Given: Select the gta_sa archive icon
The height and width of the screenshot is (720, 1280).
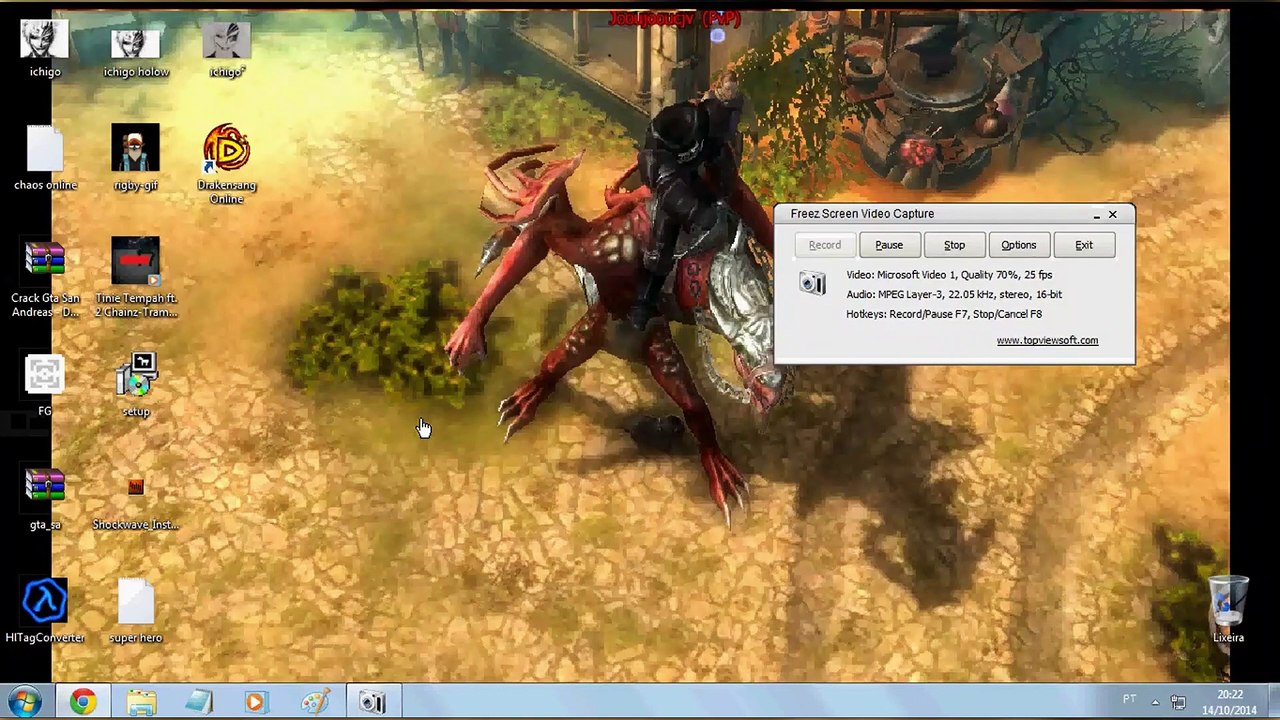Looking at the screenshot, I should click(45, 498).
